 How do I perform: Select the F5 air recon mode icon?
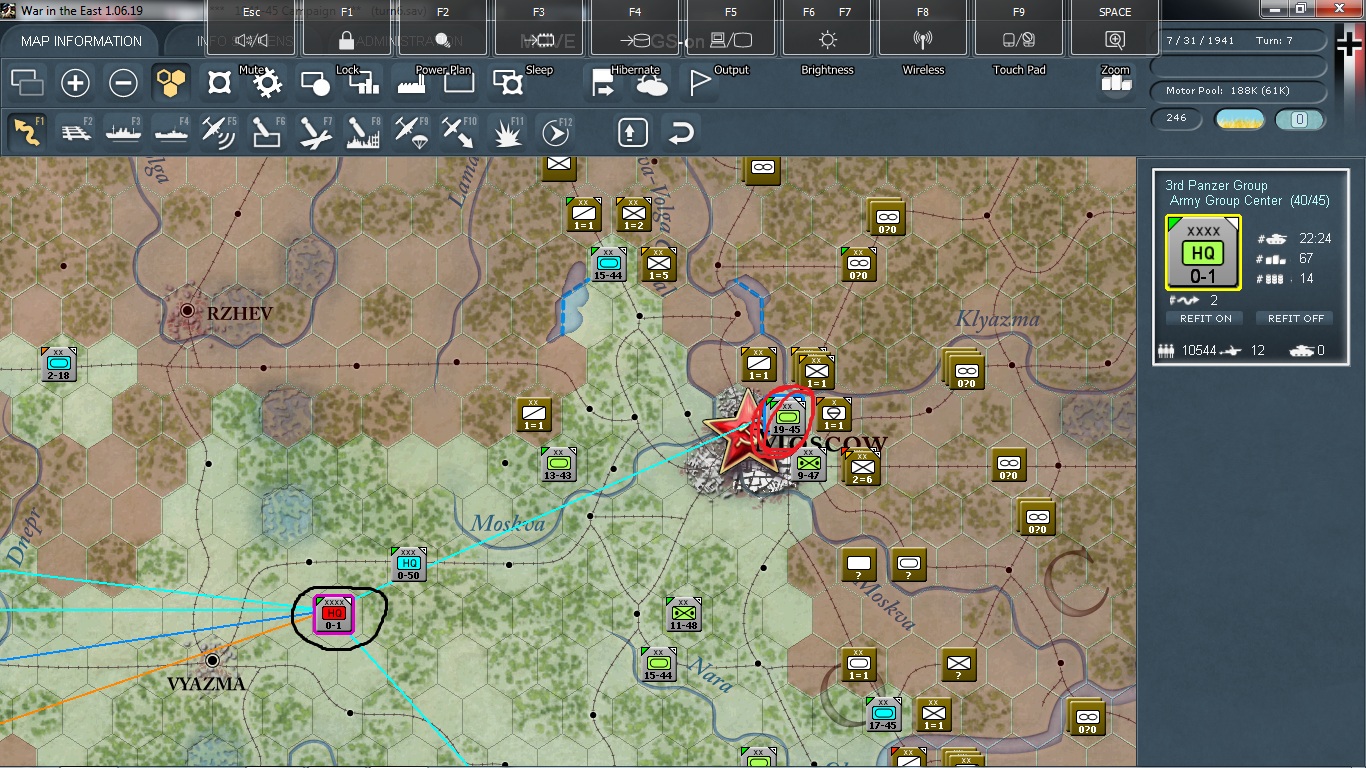tap(219, 132)
